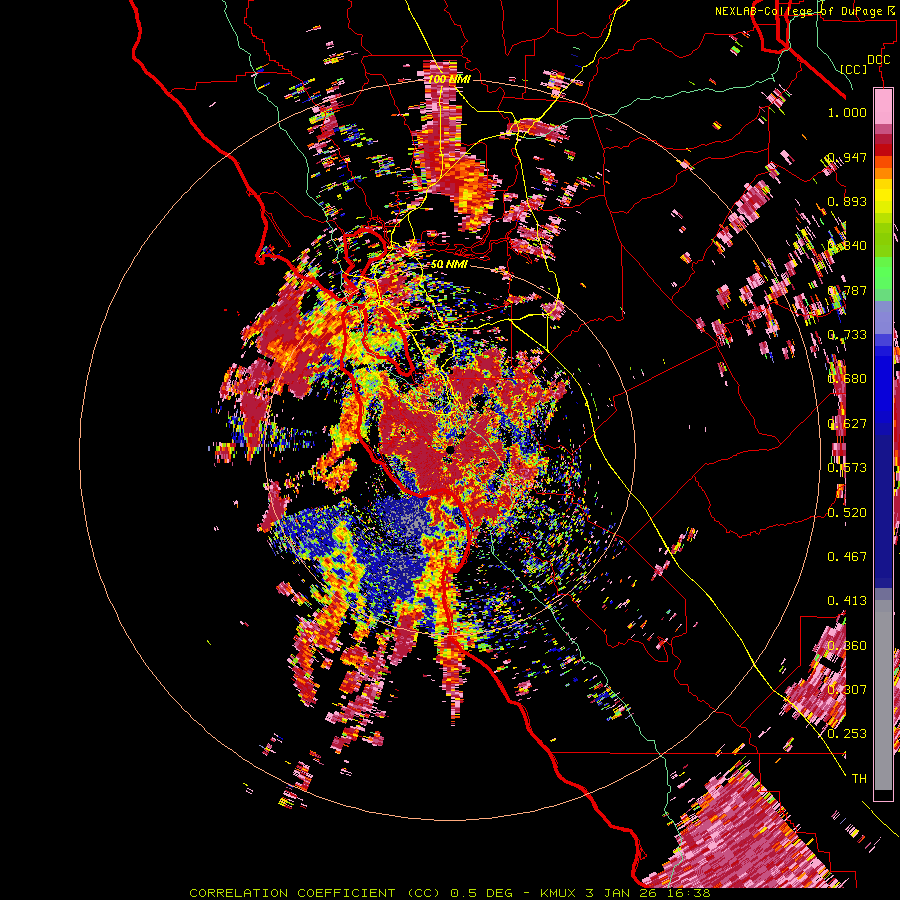Click the 100 NMI range ring label
Viewport: 900px width, 900px height.
pyautogui.click(x=449, y=79)
